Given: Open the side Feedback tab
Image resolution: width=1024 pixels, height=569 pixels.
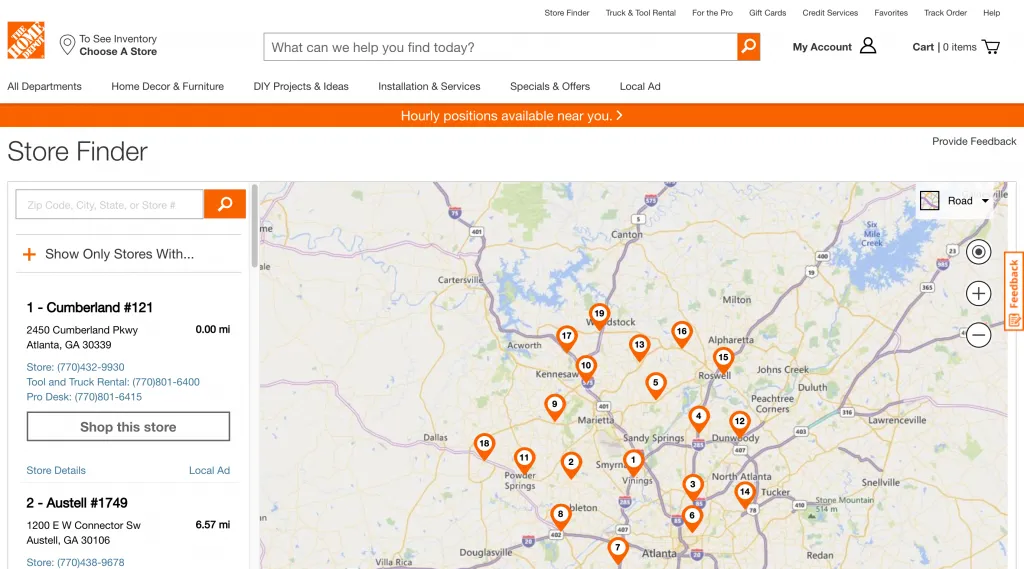Looking at the screenshot, I should click(x=1014, y=291).
